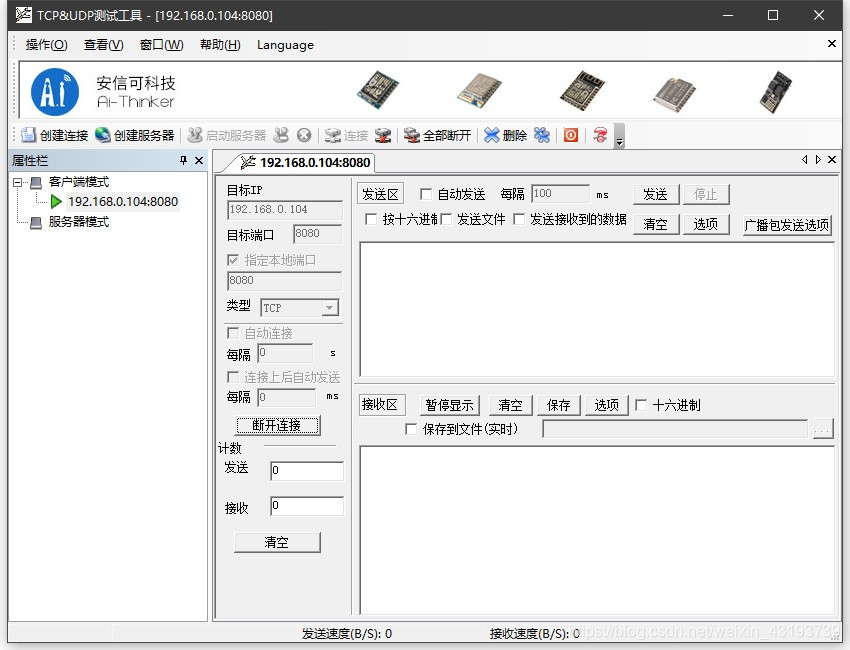
Task: Pin the 属性栏 panel with the pushpin icon
Action: pyautogui.click(x=183, y=160)
